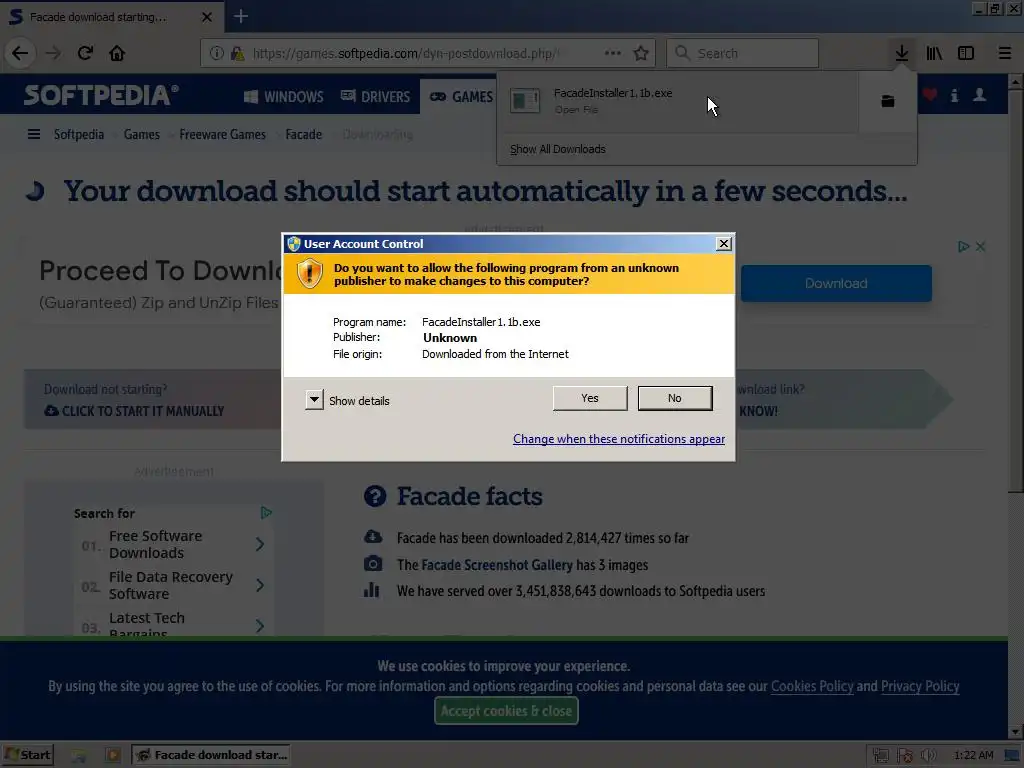Click scrollbar down arrow on the page

(1016, 732)
